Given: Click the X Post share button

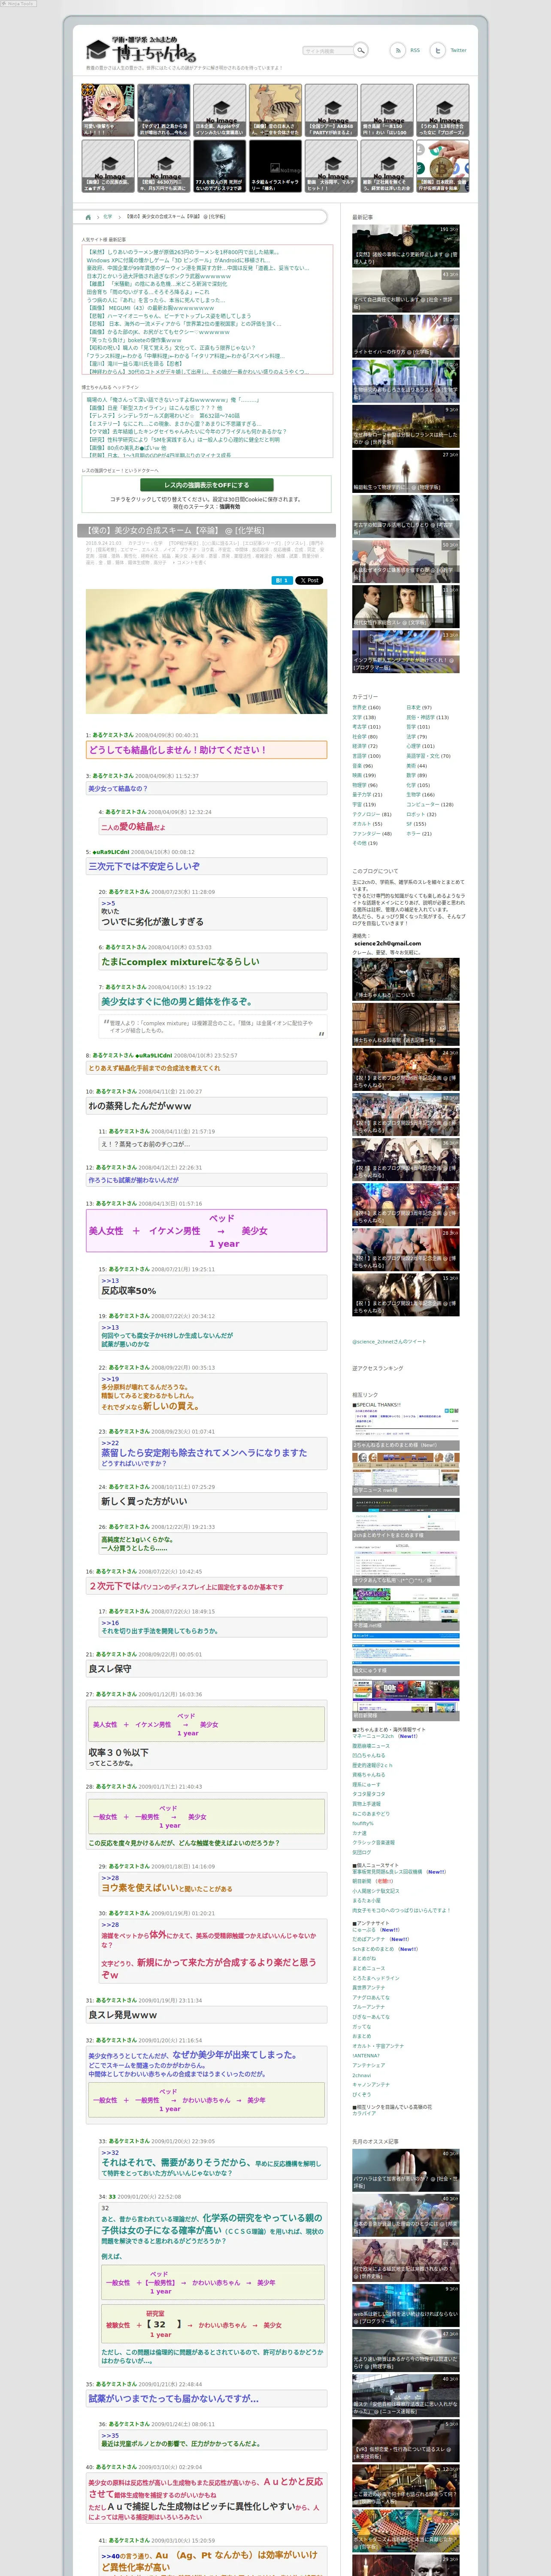Looking at the screenshot, I should pos(309,580).
